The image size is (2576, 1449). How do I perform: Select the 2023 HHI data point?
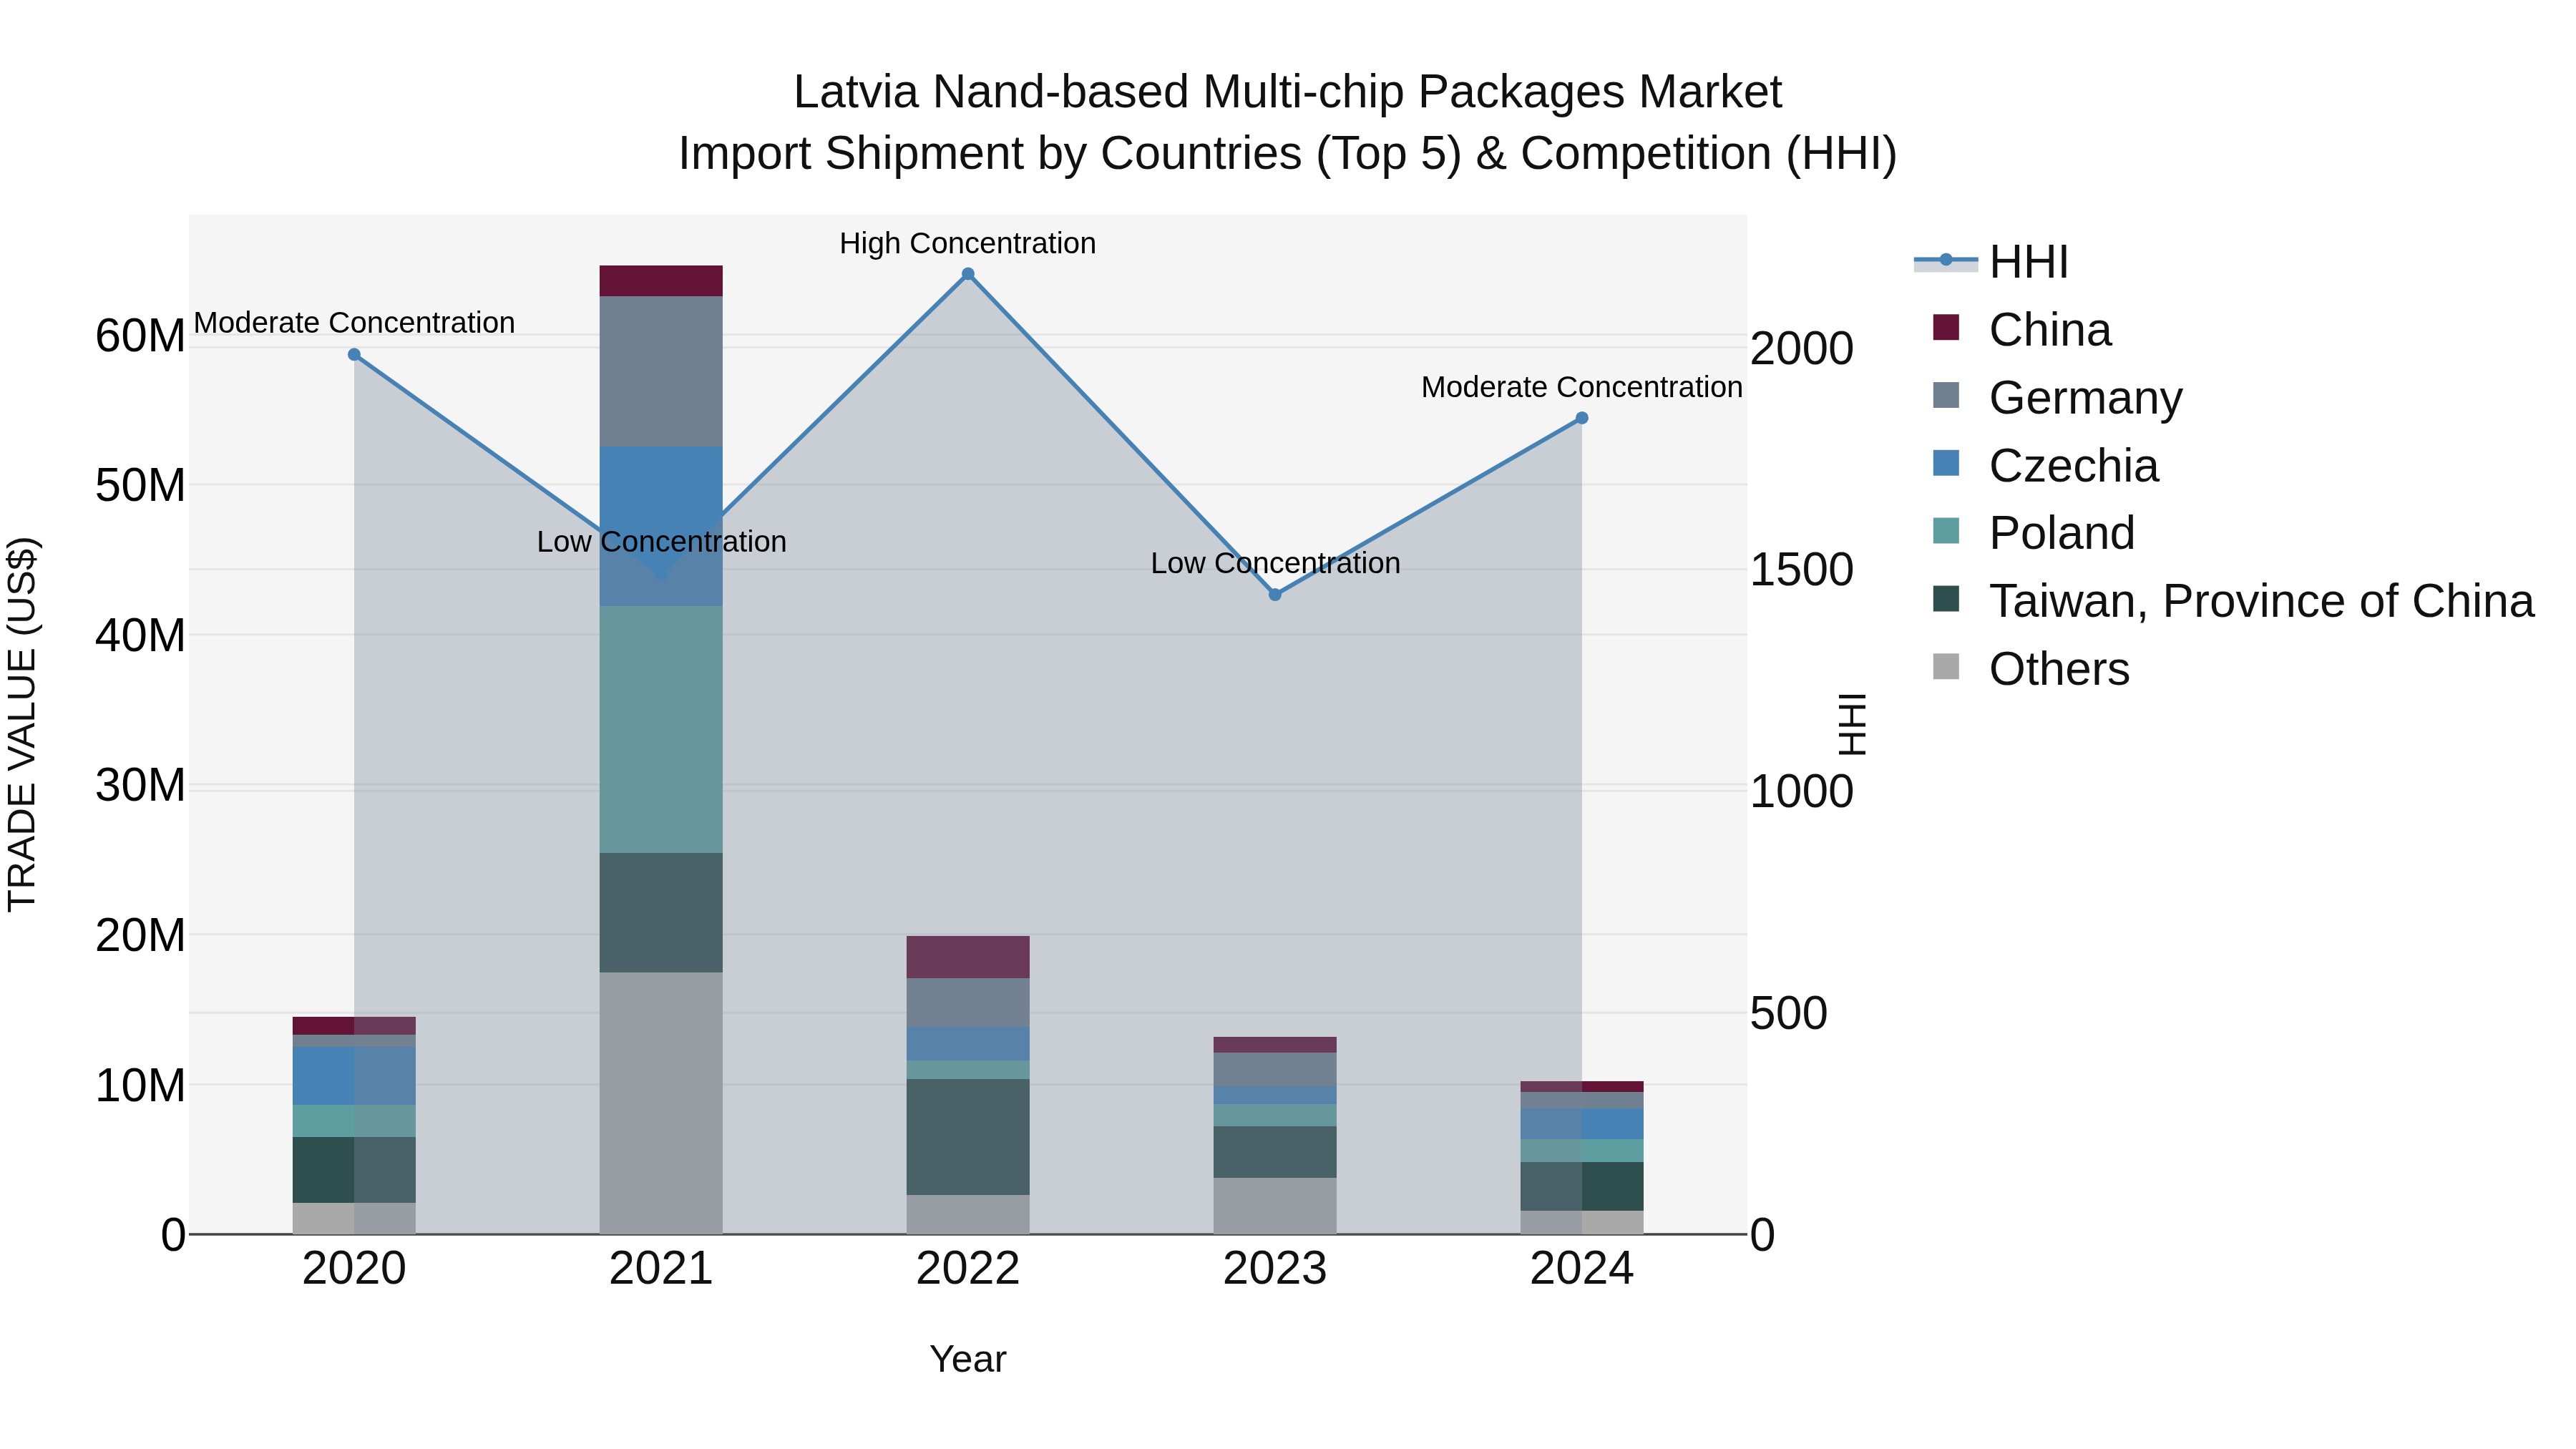pyautogui.click(x=1275, y=595)
